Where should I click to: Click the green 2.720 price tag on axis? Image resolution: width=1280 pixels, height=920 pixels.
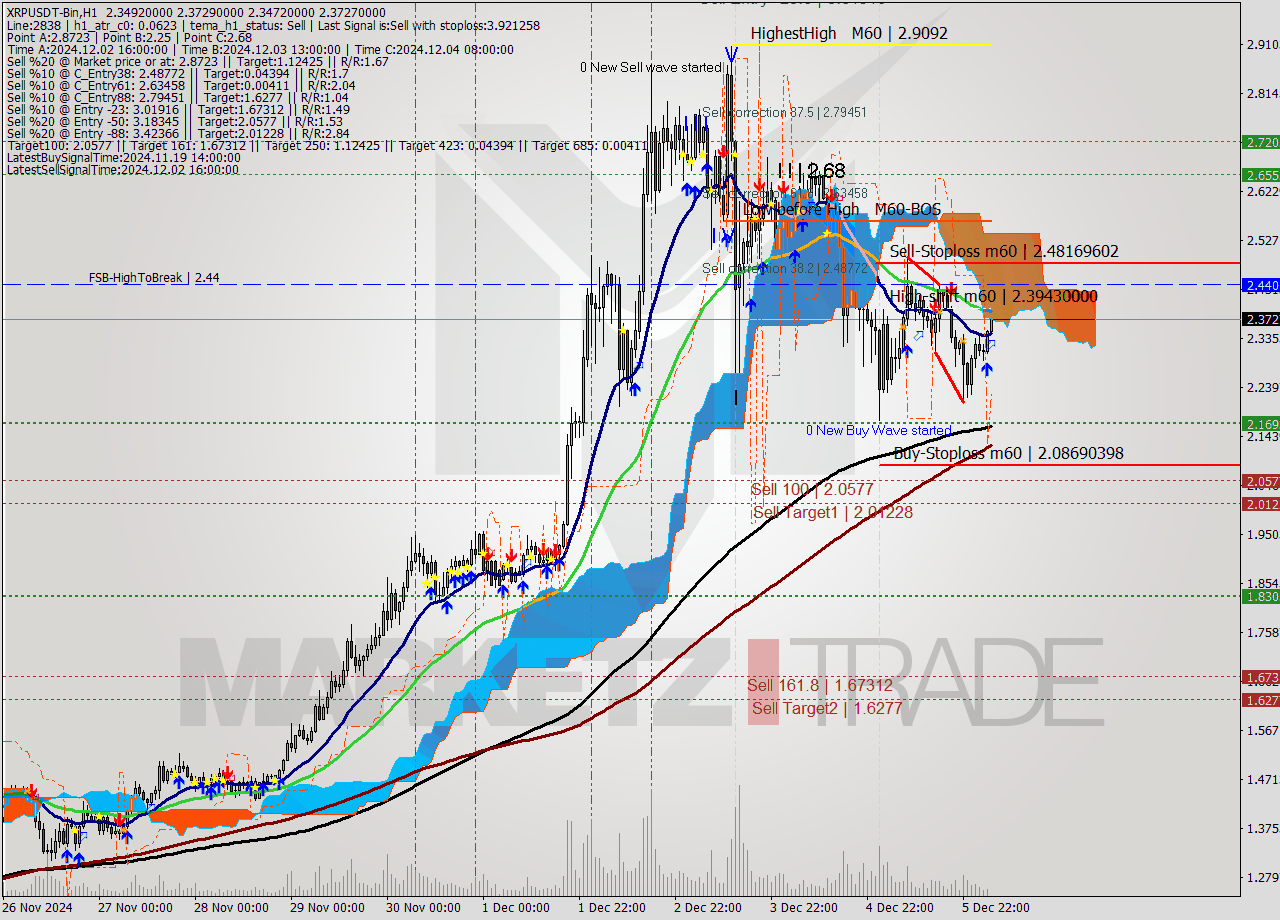1260,142
